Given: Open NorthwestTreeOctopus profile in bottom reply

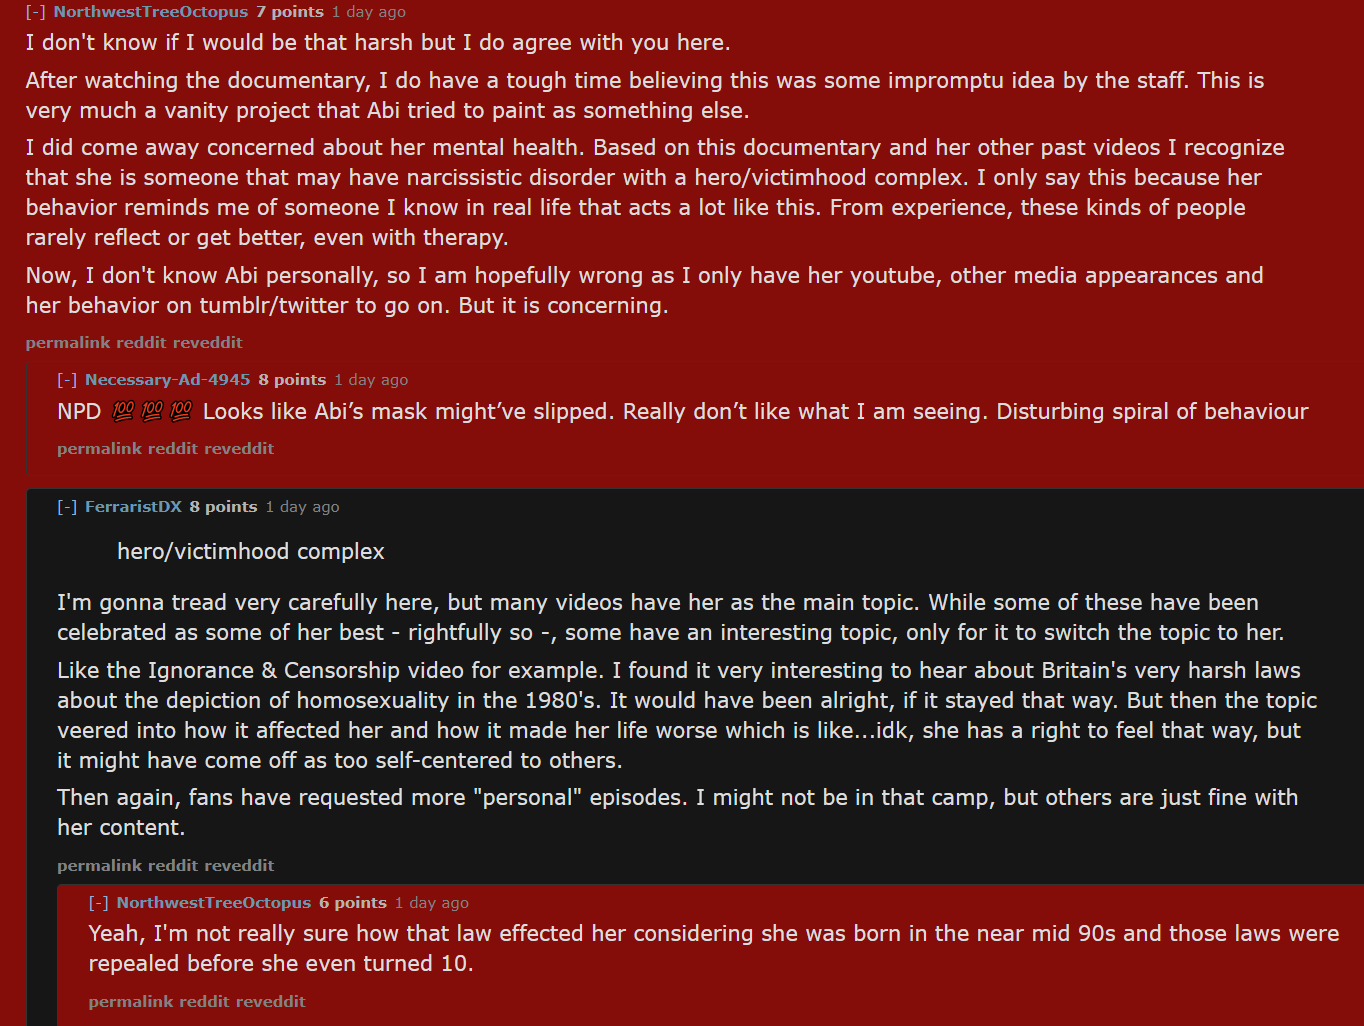Looking at the screenshot, I should (x=214, y=903).
